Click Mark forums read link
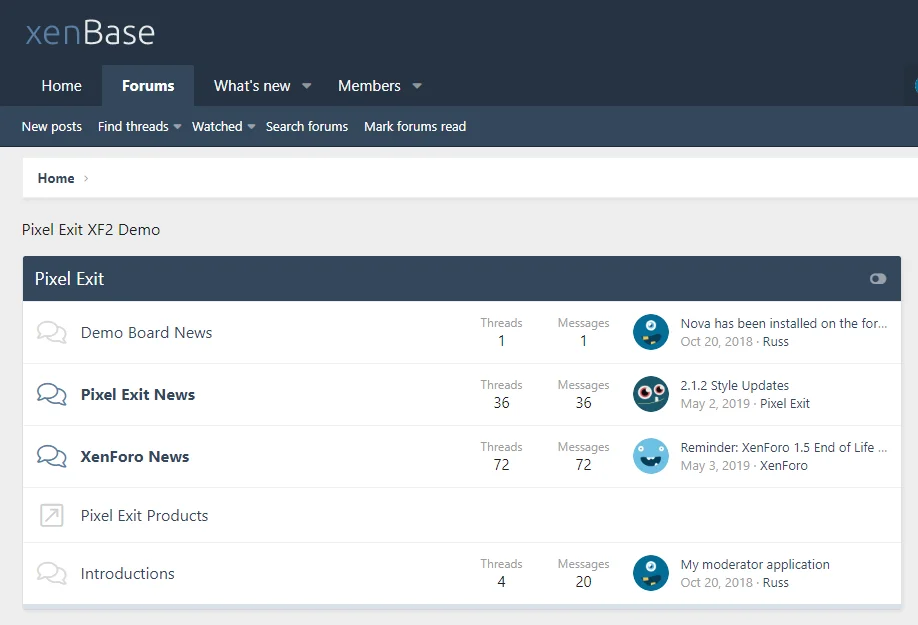Viewport: 918px width, 625px height. click(x=415, y=126)
